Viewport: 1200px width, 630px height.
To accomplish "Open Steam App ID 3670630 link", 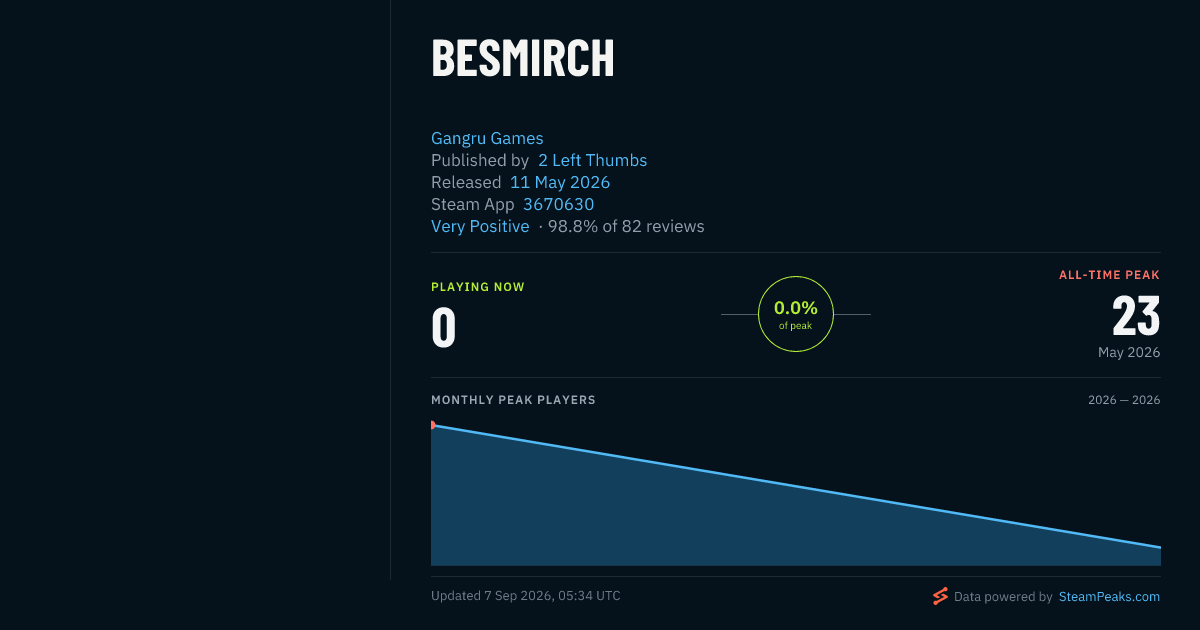I will (558, 204).
